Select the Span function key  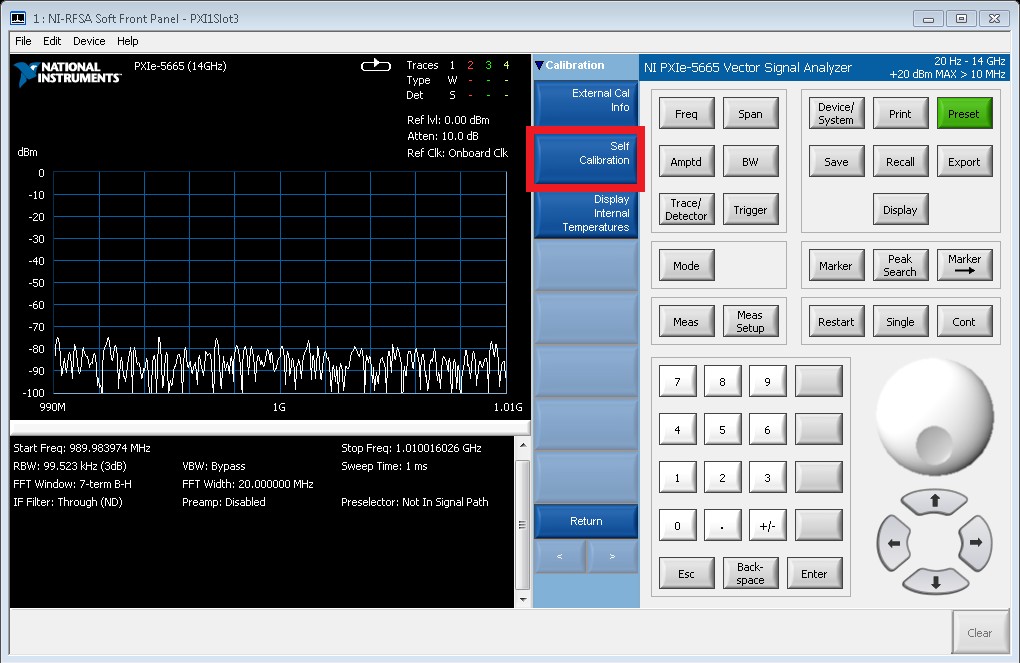coord(751,113)
